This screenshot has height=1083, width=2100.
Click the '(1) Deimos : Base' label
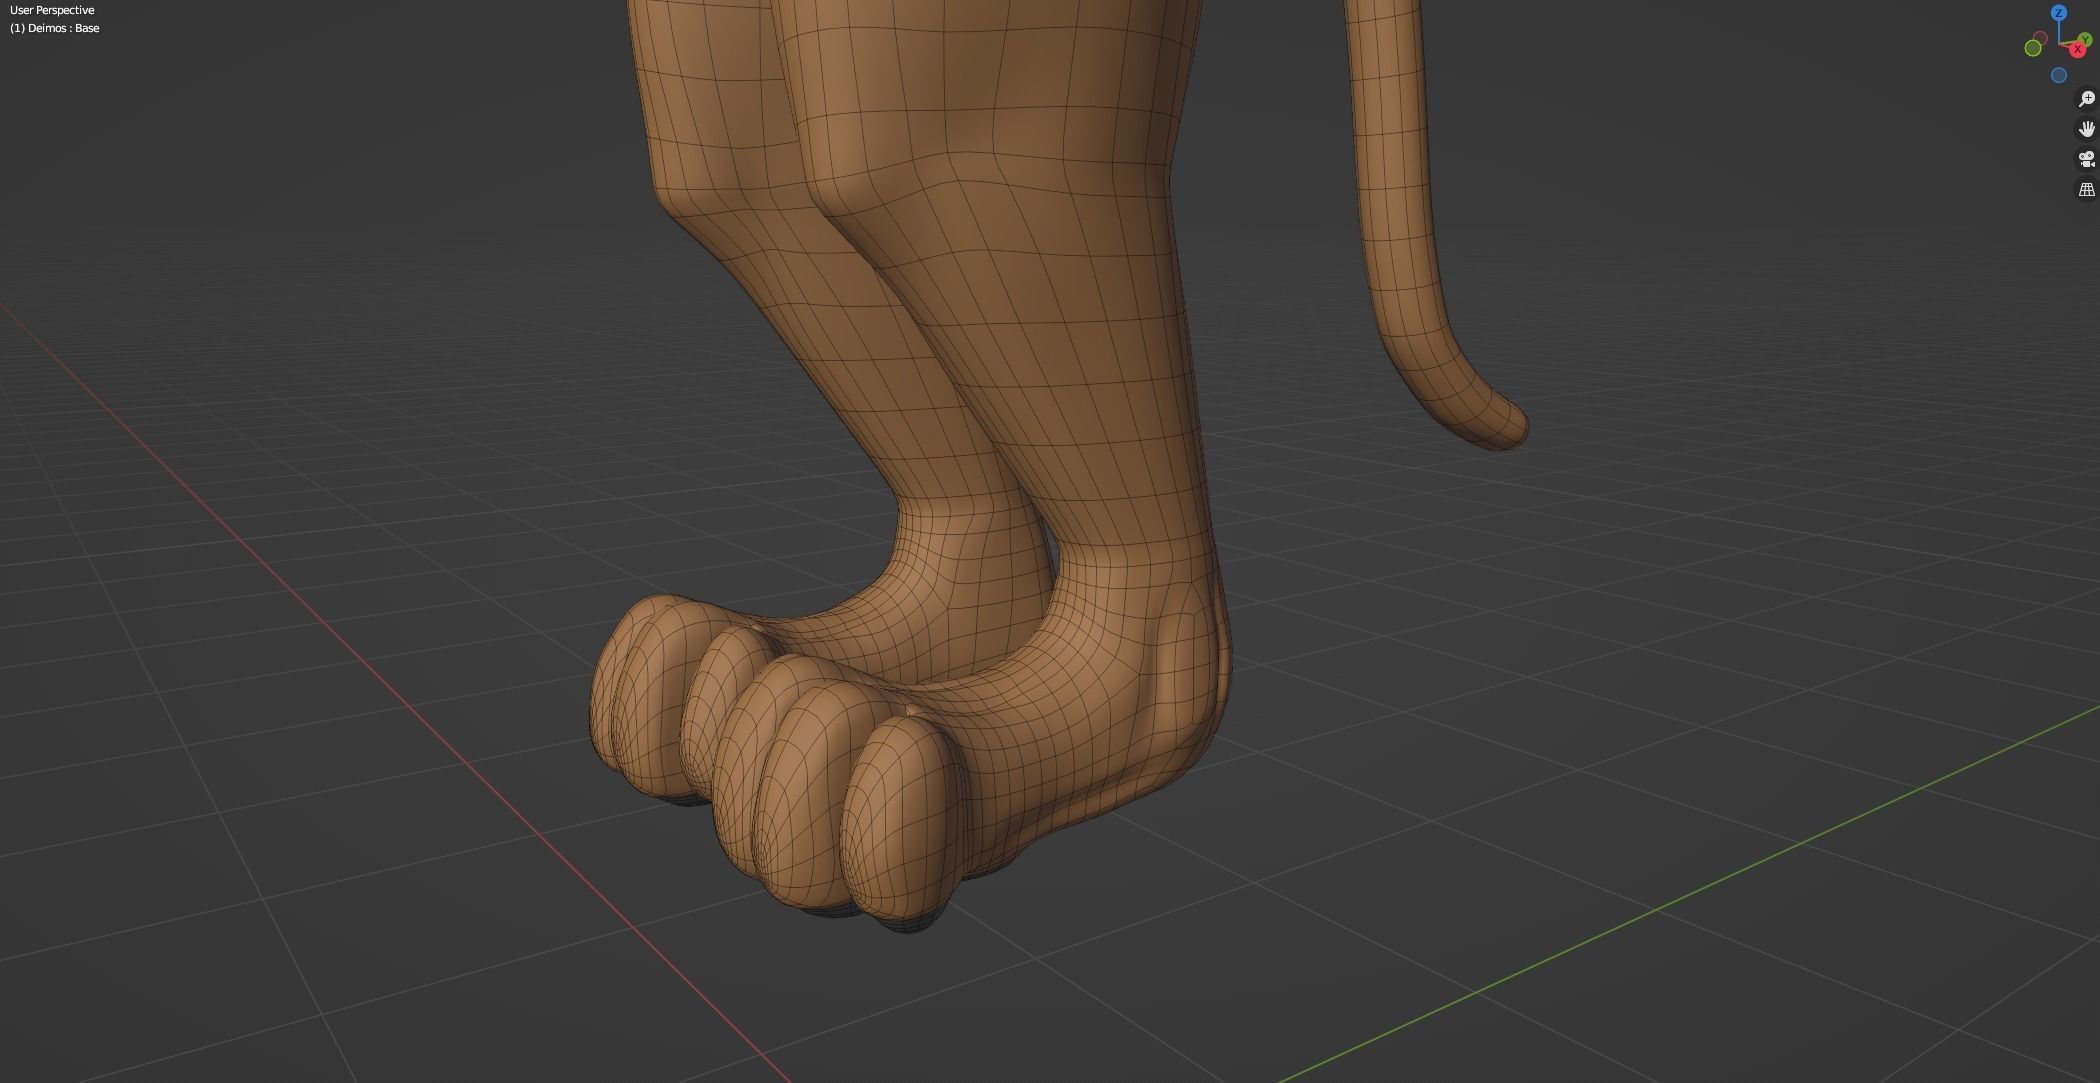point(55,28)
